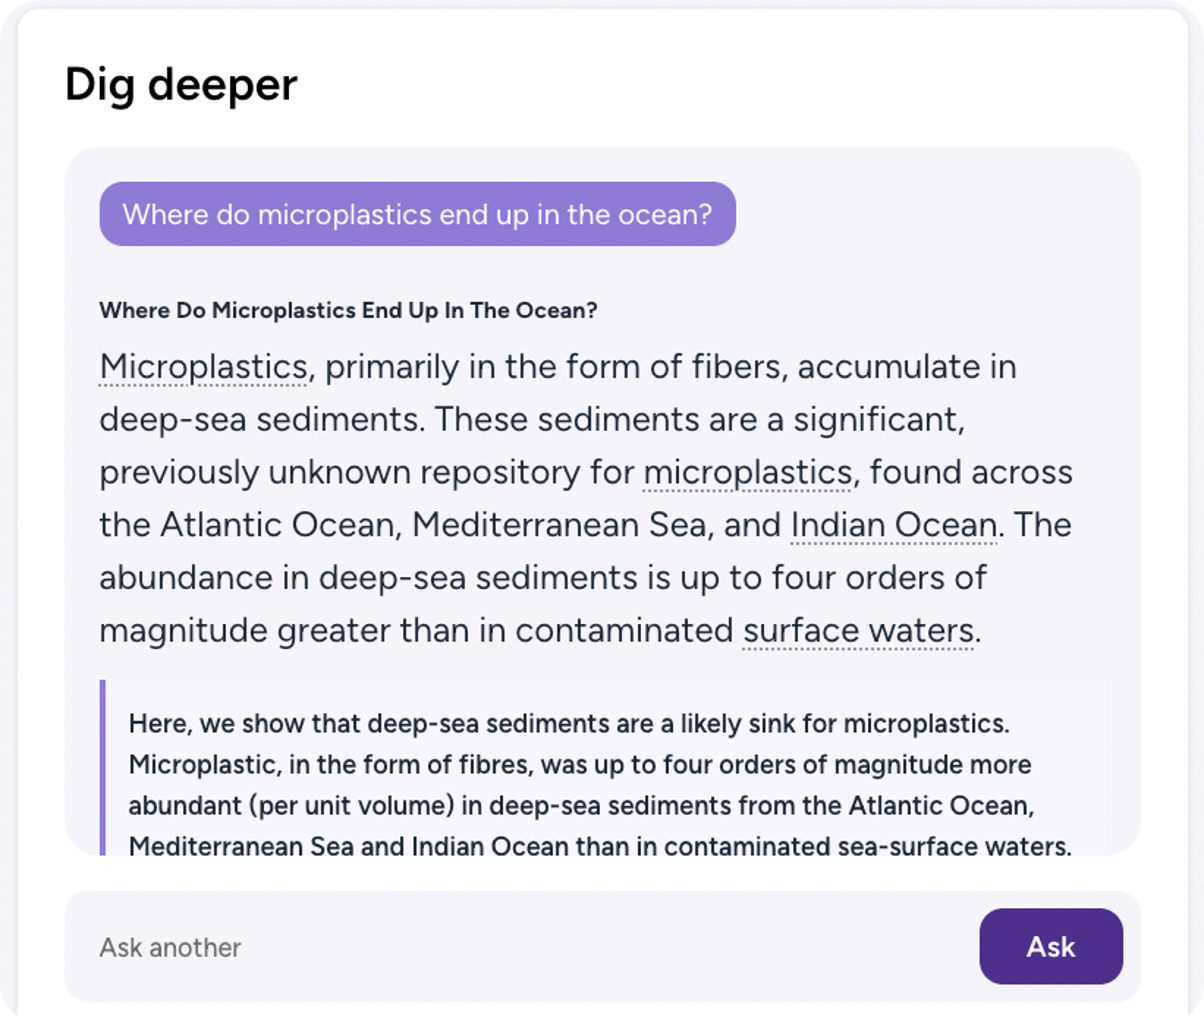Click the purple vertical bar beside the quote
Screen dimensions: 1204x1026
(x=103, y=767)
